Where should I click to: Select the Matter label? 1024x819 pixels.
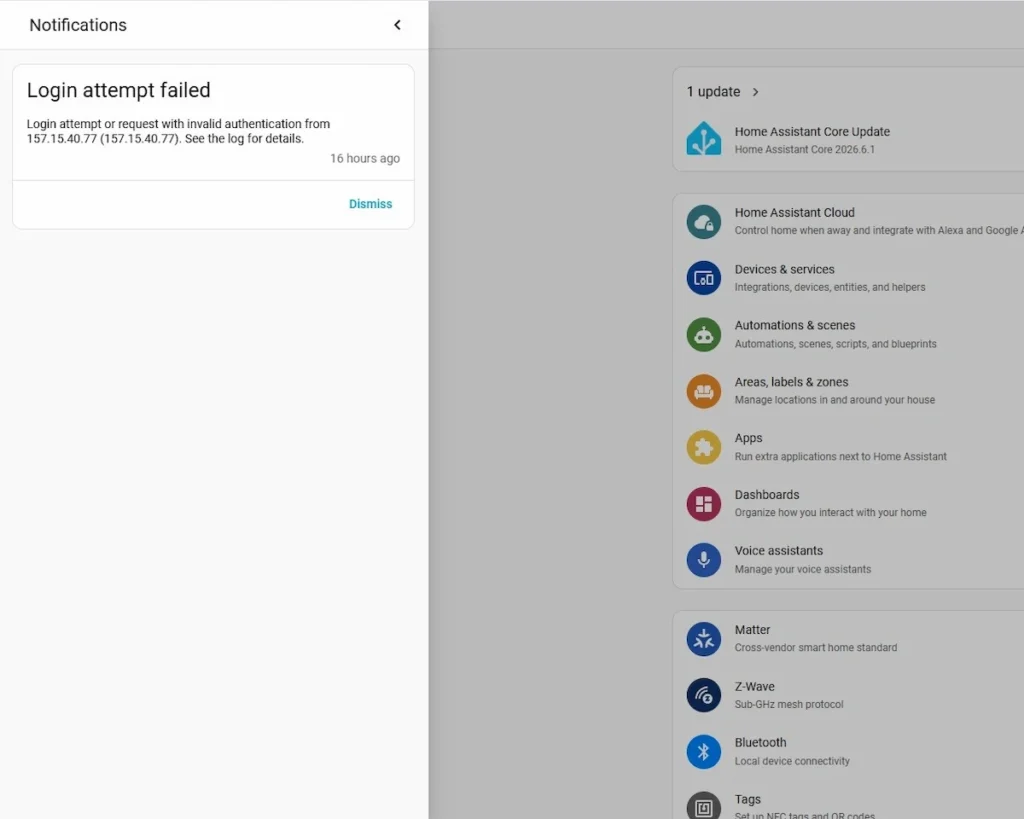(x=752, y=630)
